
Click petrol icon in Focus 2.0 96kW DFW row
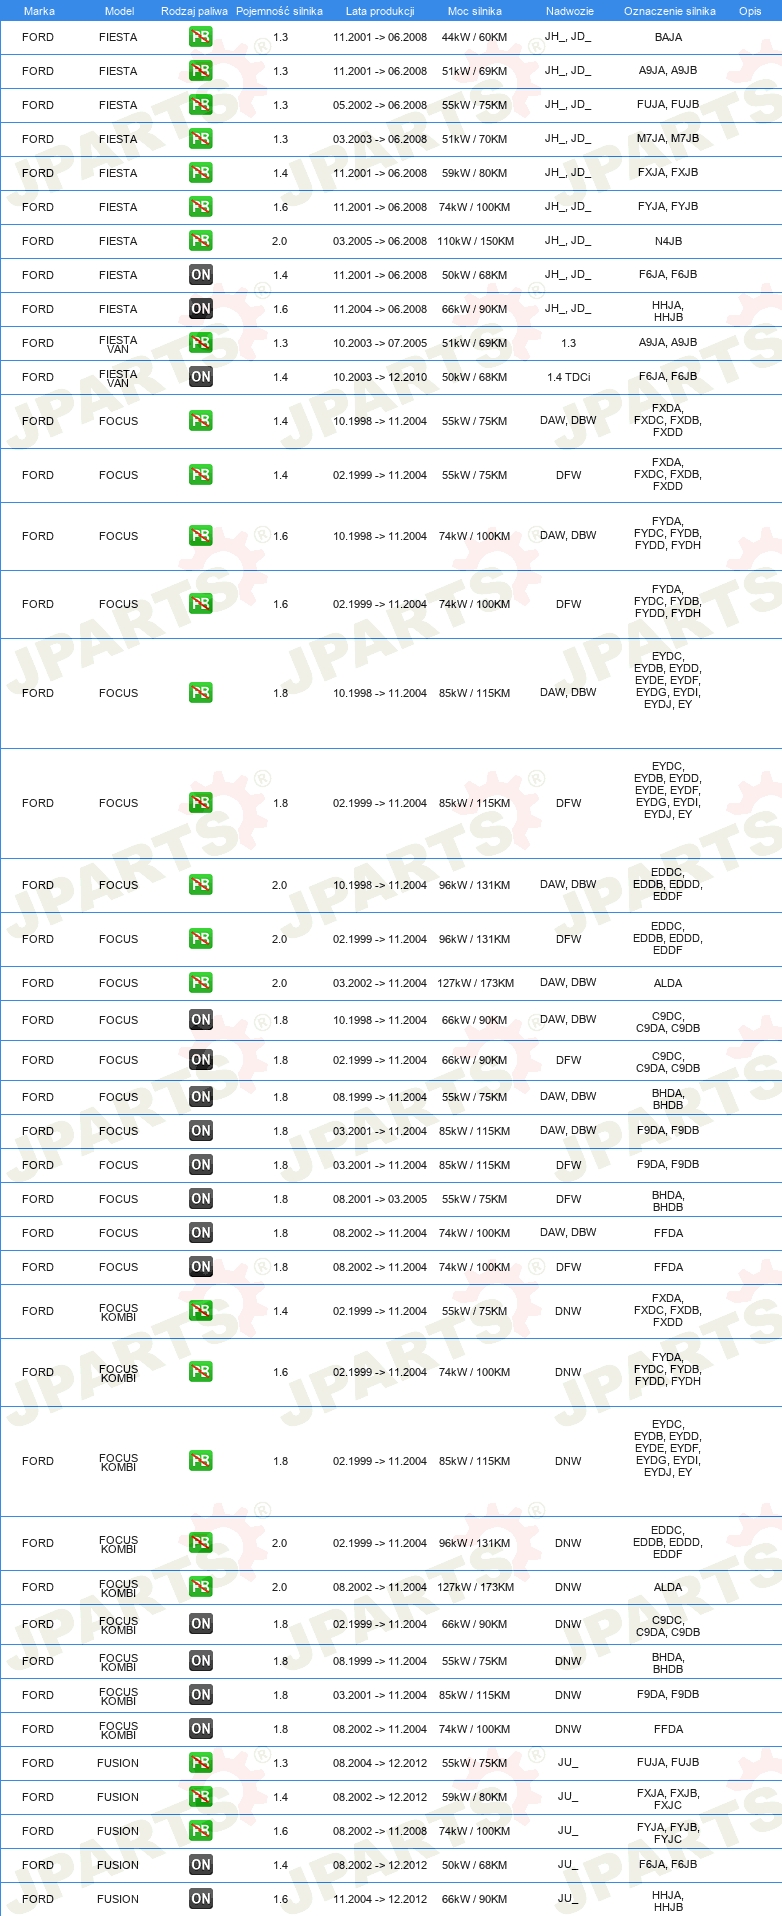(201, 939)
